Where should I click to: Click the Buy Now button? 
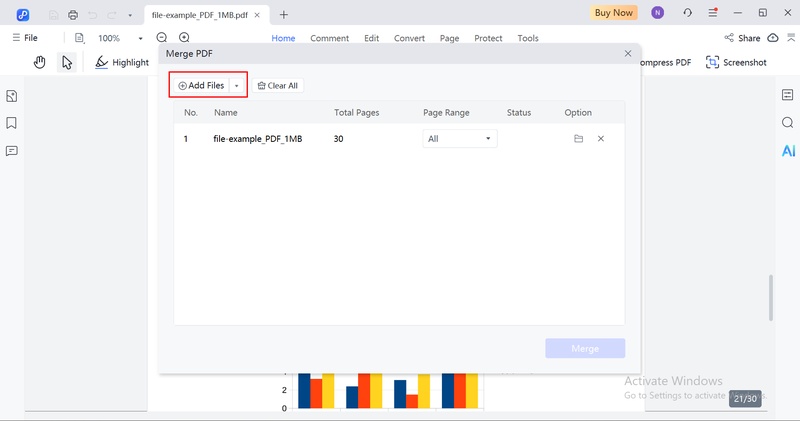point(613,13)
